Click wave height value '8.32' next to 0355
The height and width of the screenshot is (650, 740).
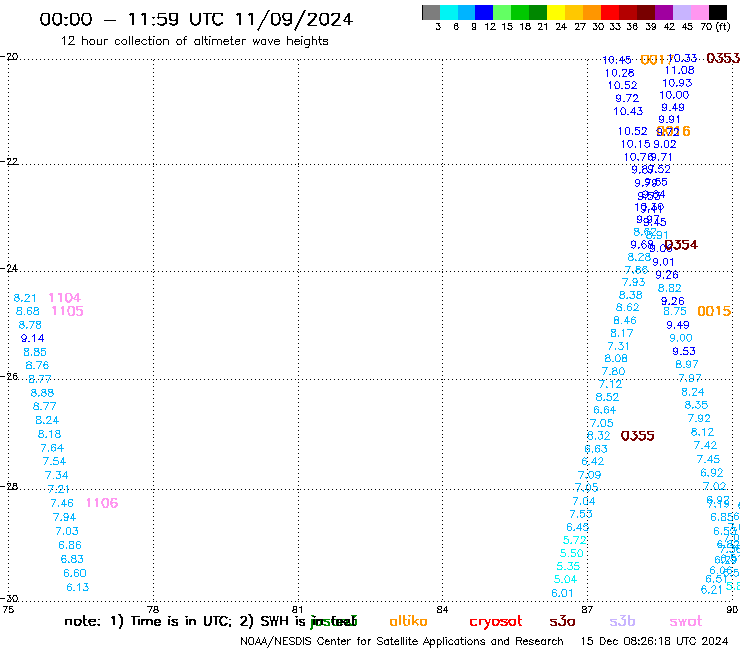(599, 436)
